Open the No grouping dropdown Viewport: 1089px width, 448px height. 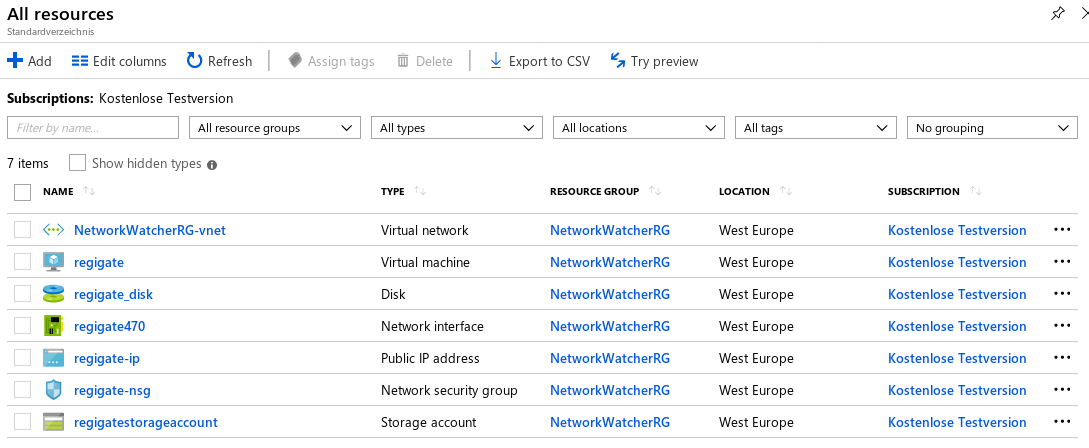pos(992,128)
